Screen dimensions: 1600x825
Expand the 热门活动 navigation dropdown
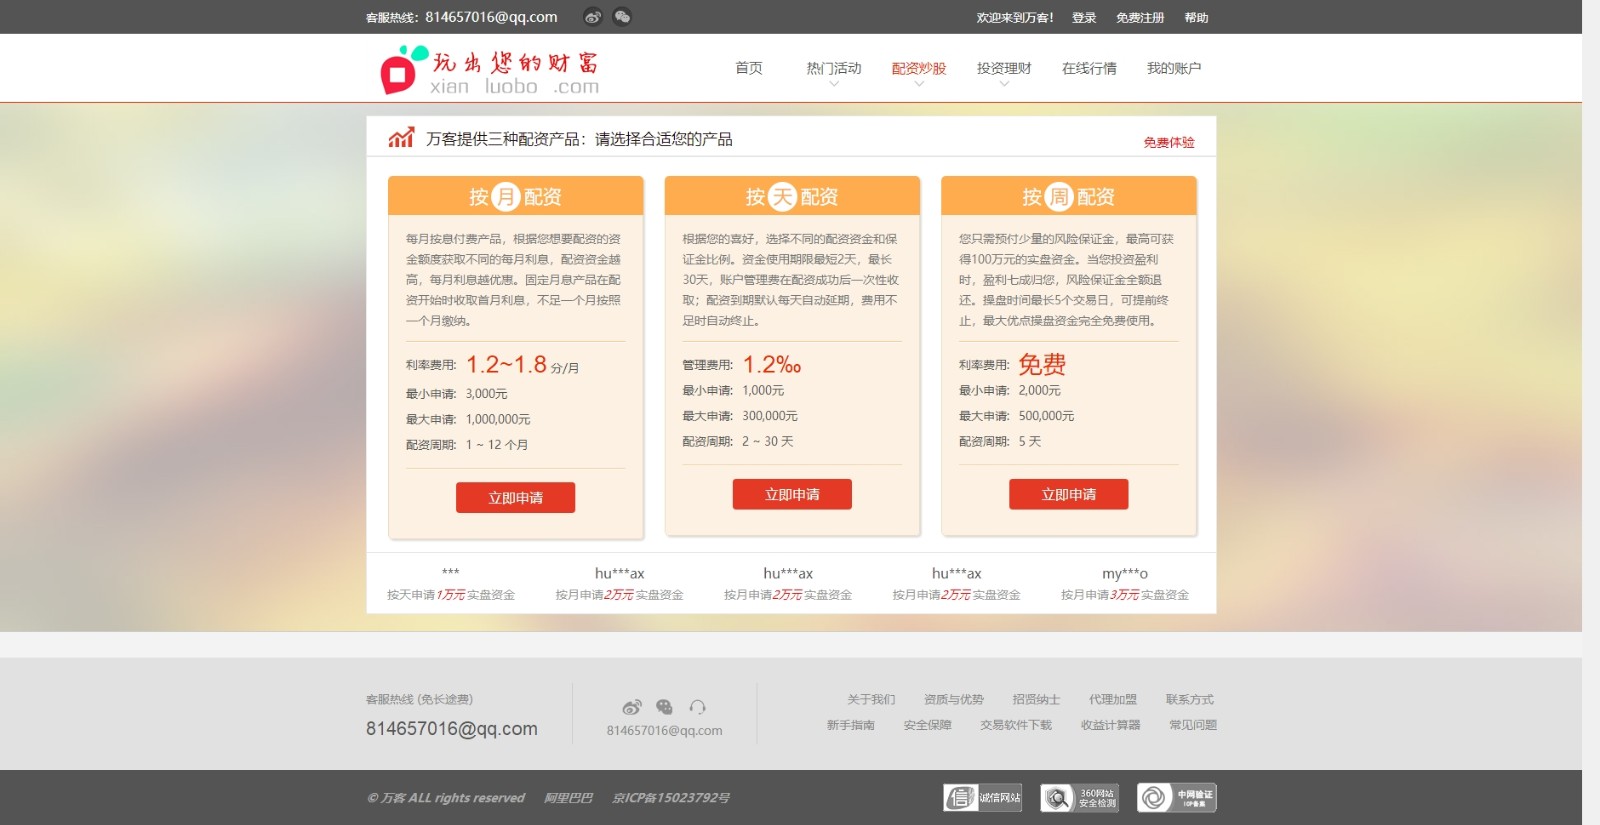834,69
